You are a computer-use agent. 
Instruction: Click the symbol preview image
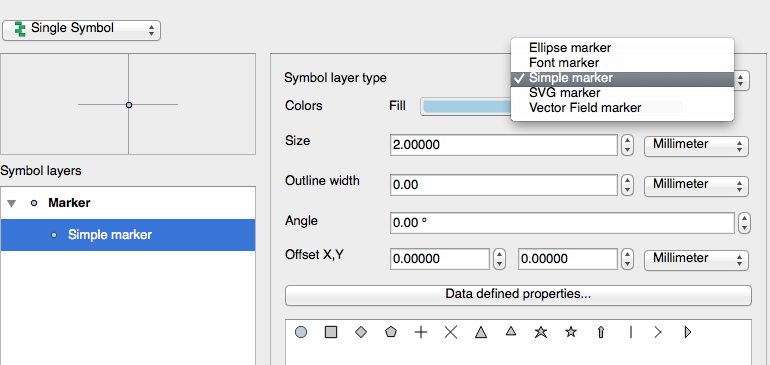tap(128, 104)
